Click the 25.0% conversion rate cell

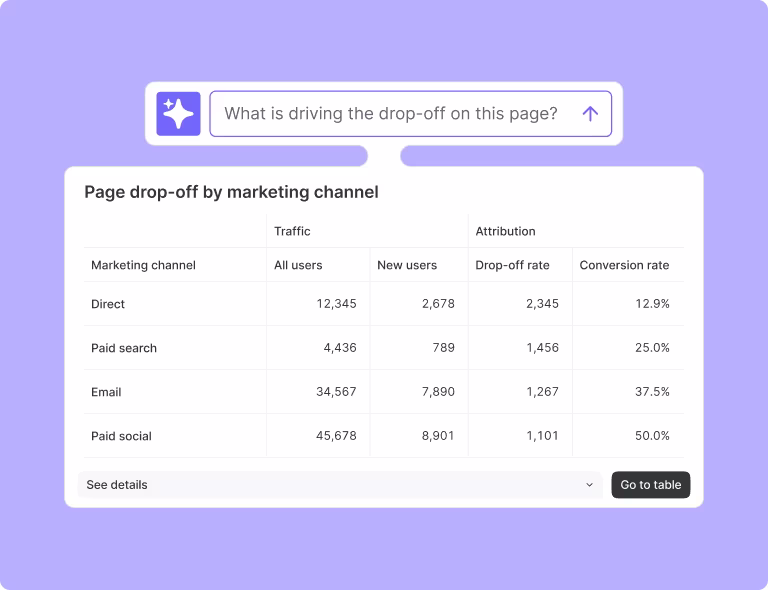[x=652, y=348]
